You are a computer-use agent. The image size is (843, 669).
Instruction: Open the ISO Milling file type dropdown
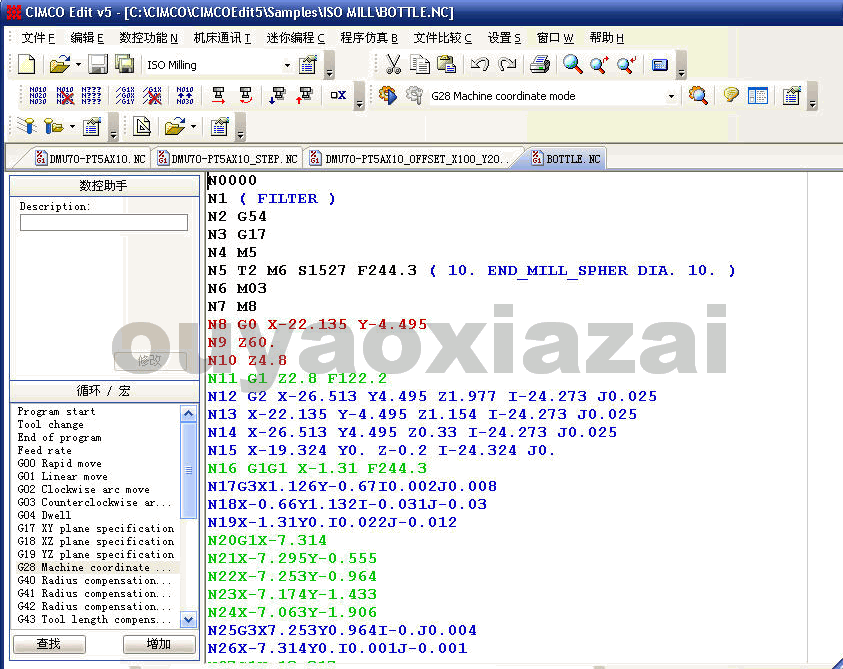[x=288, y=65]
